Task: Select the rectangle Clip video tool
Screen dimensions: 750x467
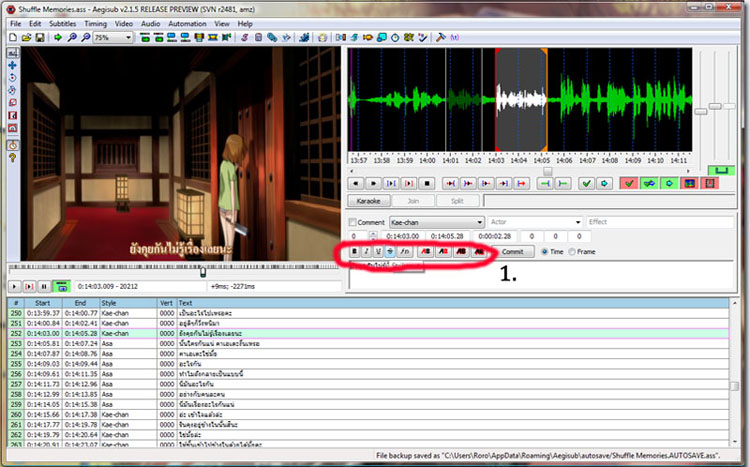Action: 12,115
